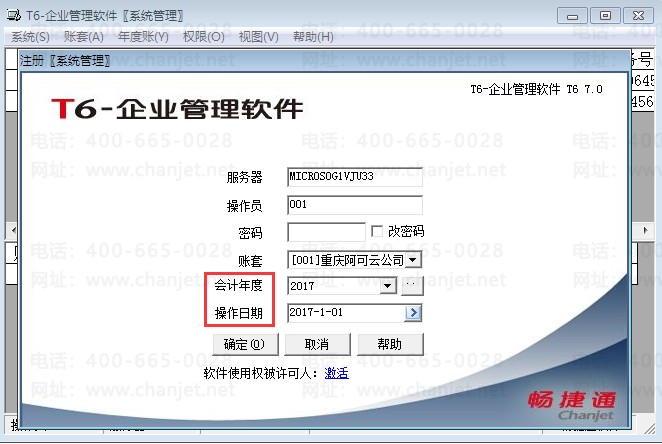Click the 帮助 button in login dialog
This screenshot has height=444, width=662.
[x=389, y=344]
